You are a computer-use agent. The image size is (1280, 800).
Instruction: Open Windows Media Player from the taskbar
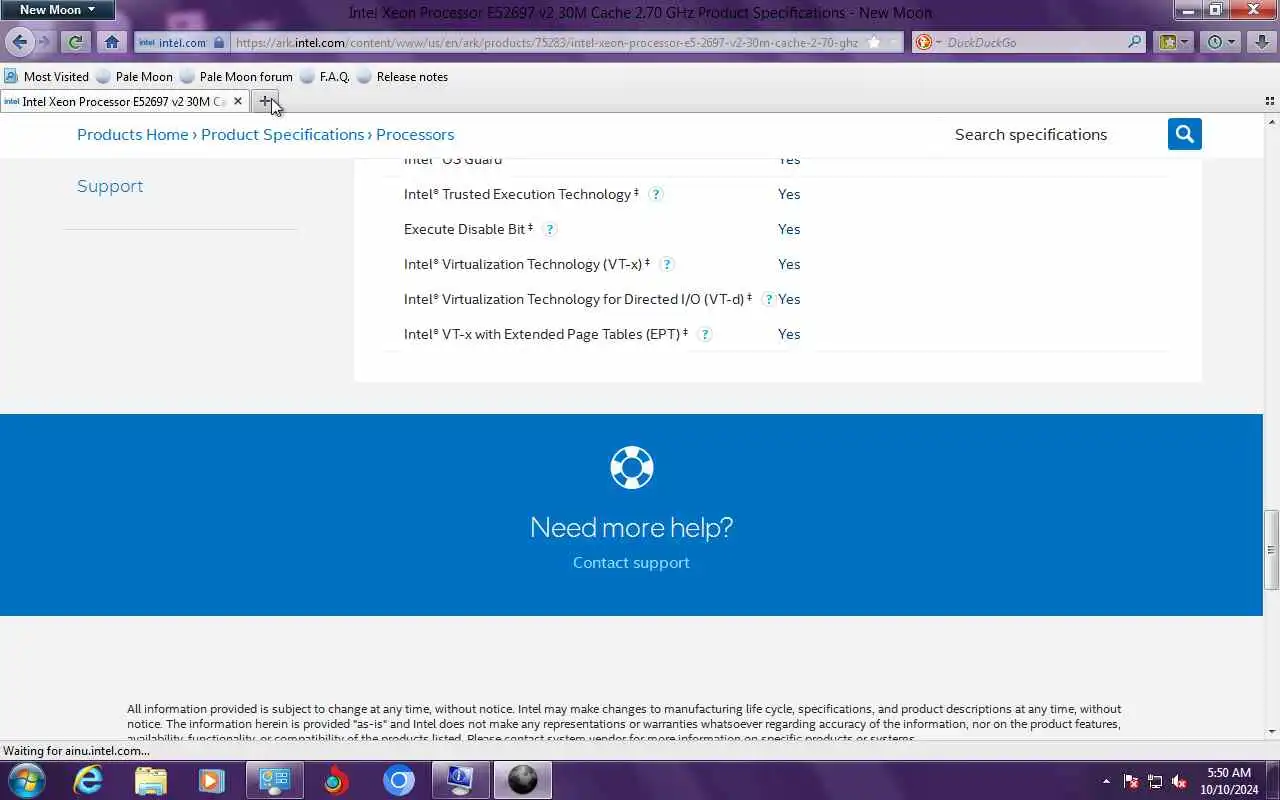[x=212, y=780]
